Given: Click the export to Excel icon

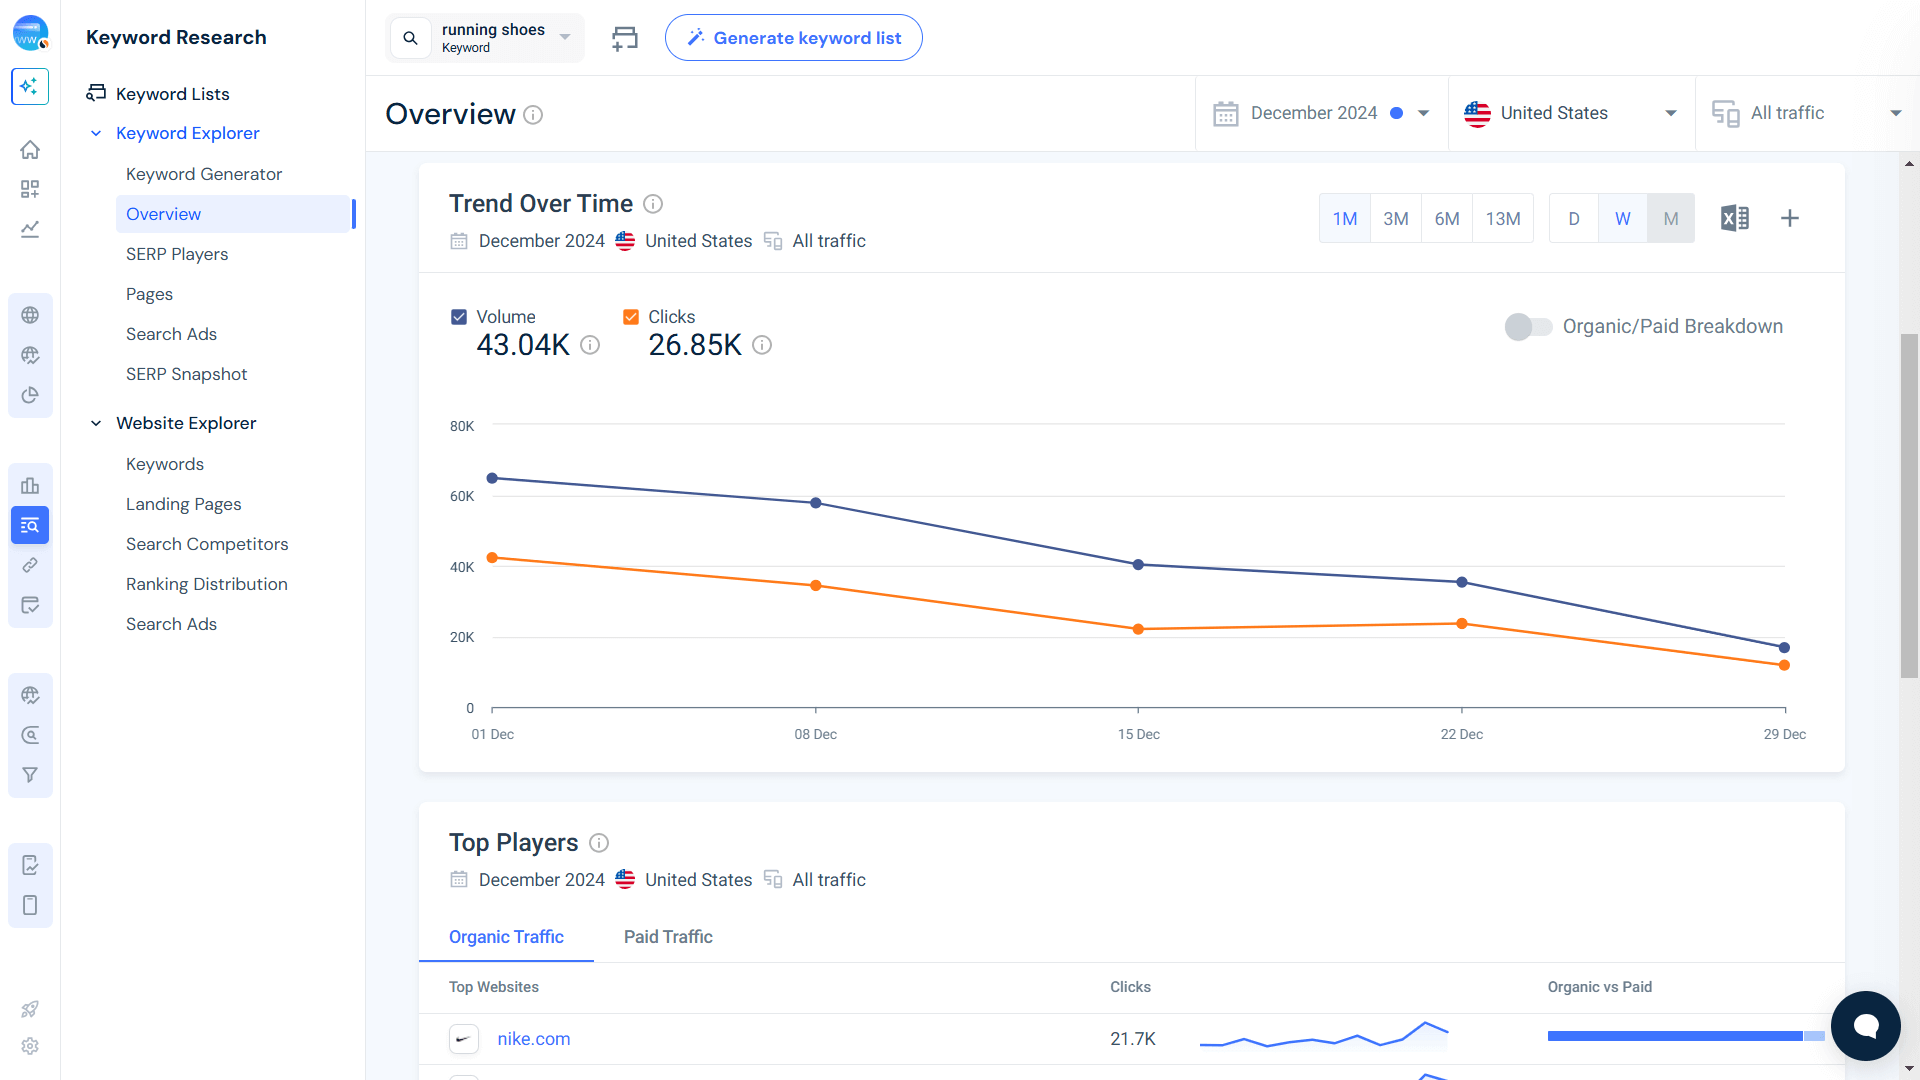Looking at the screenshot, I should point(1735,218).
